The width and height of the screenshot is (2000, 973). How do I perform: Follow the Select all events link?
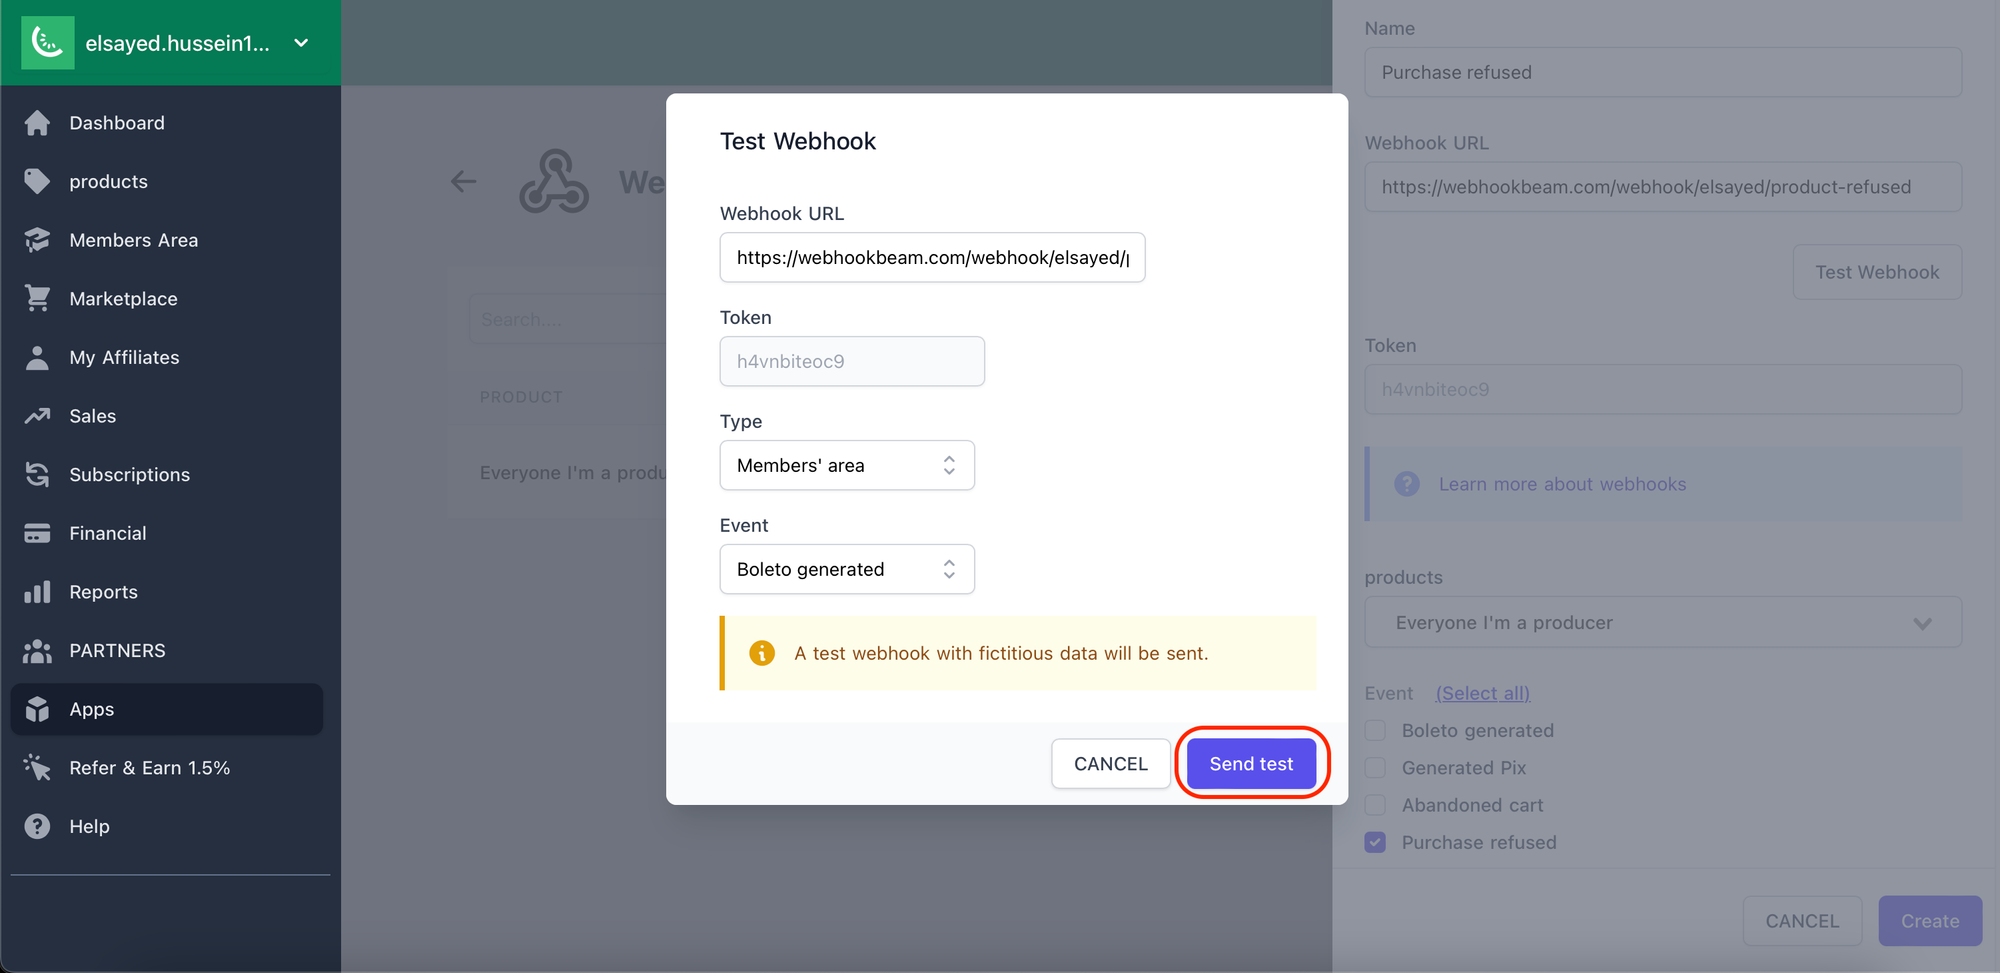(x=1482, y=693)
